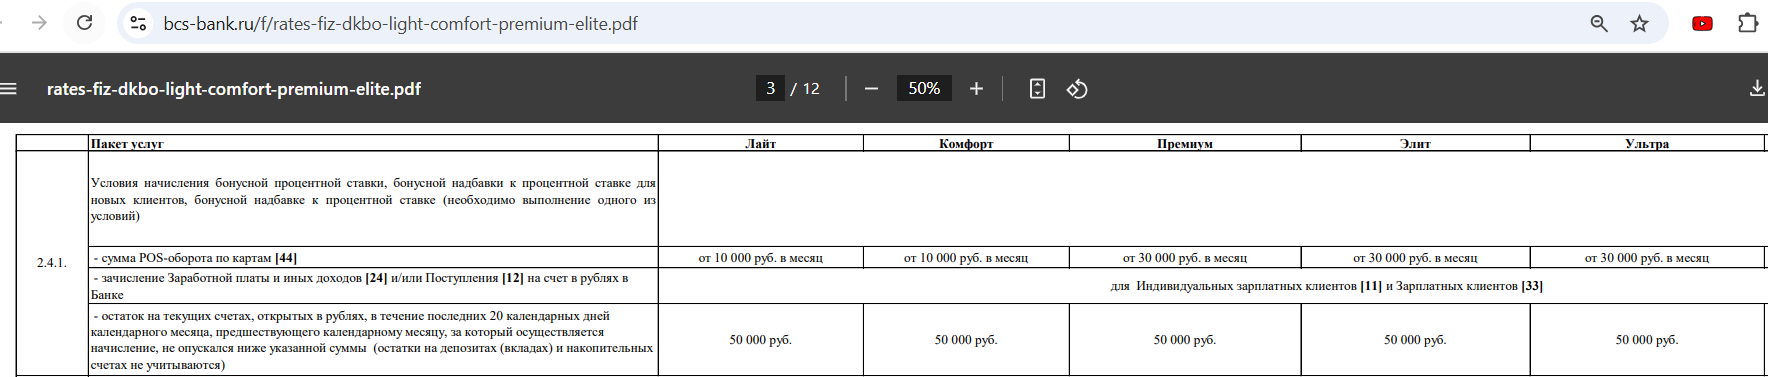The width and height of the screenshot is (1768, 377).
Task: Click 'от 10 000 руб. в месяц' under Комфорт
Action: [966, 258]
